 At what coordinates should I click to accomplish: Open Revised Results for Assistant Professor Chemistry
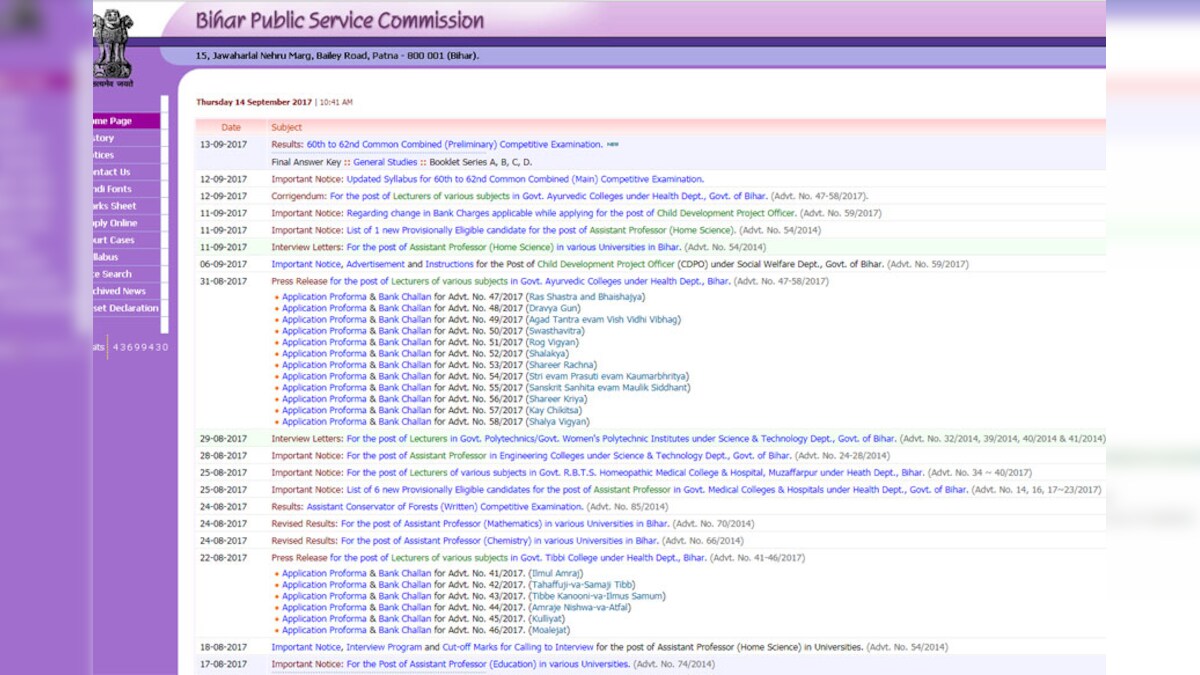500,541
